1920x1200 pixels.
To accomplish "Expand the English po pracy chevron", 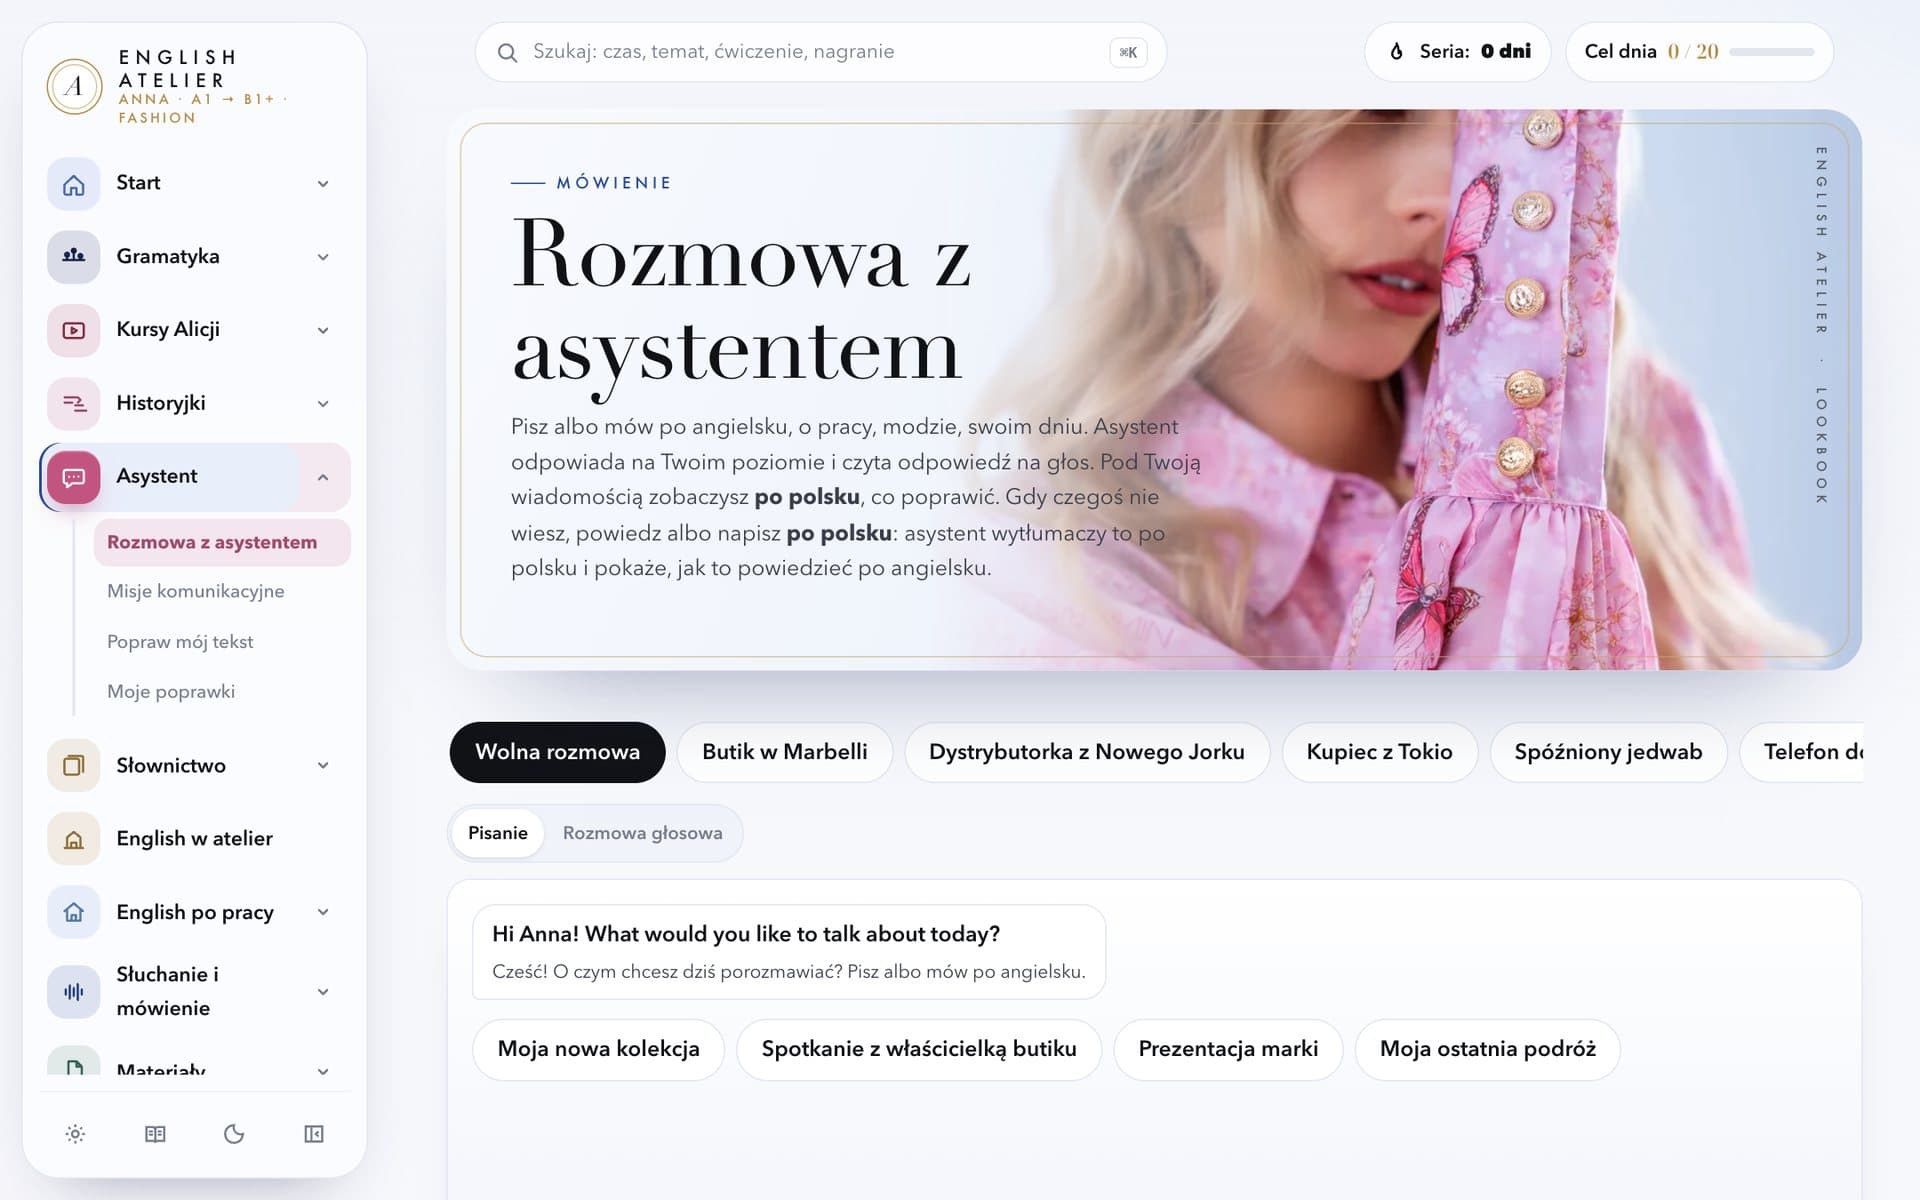I will pyautogui.click(x=323, y=912).
